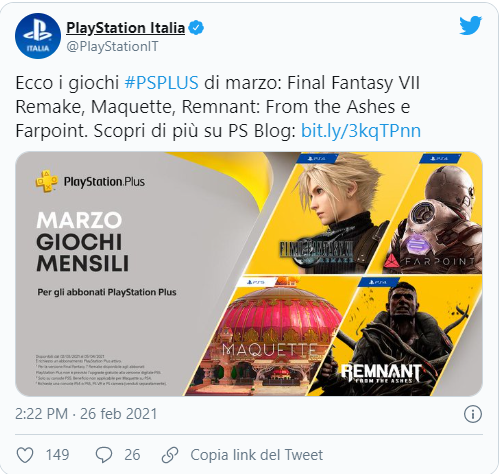Open the Maquette game artwork
Image resolution: width=502 pixels, height=474 pixels.
pos(267,336)
